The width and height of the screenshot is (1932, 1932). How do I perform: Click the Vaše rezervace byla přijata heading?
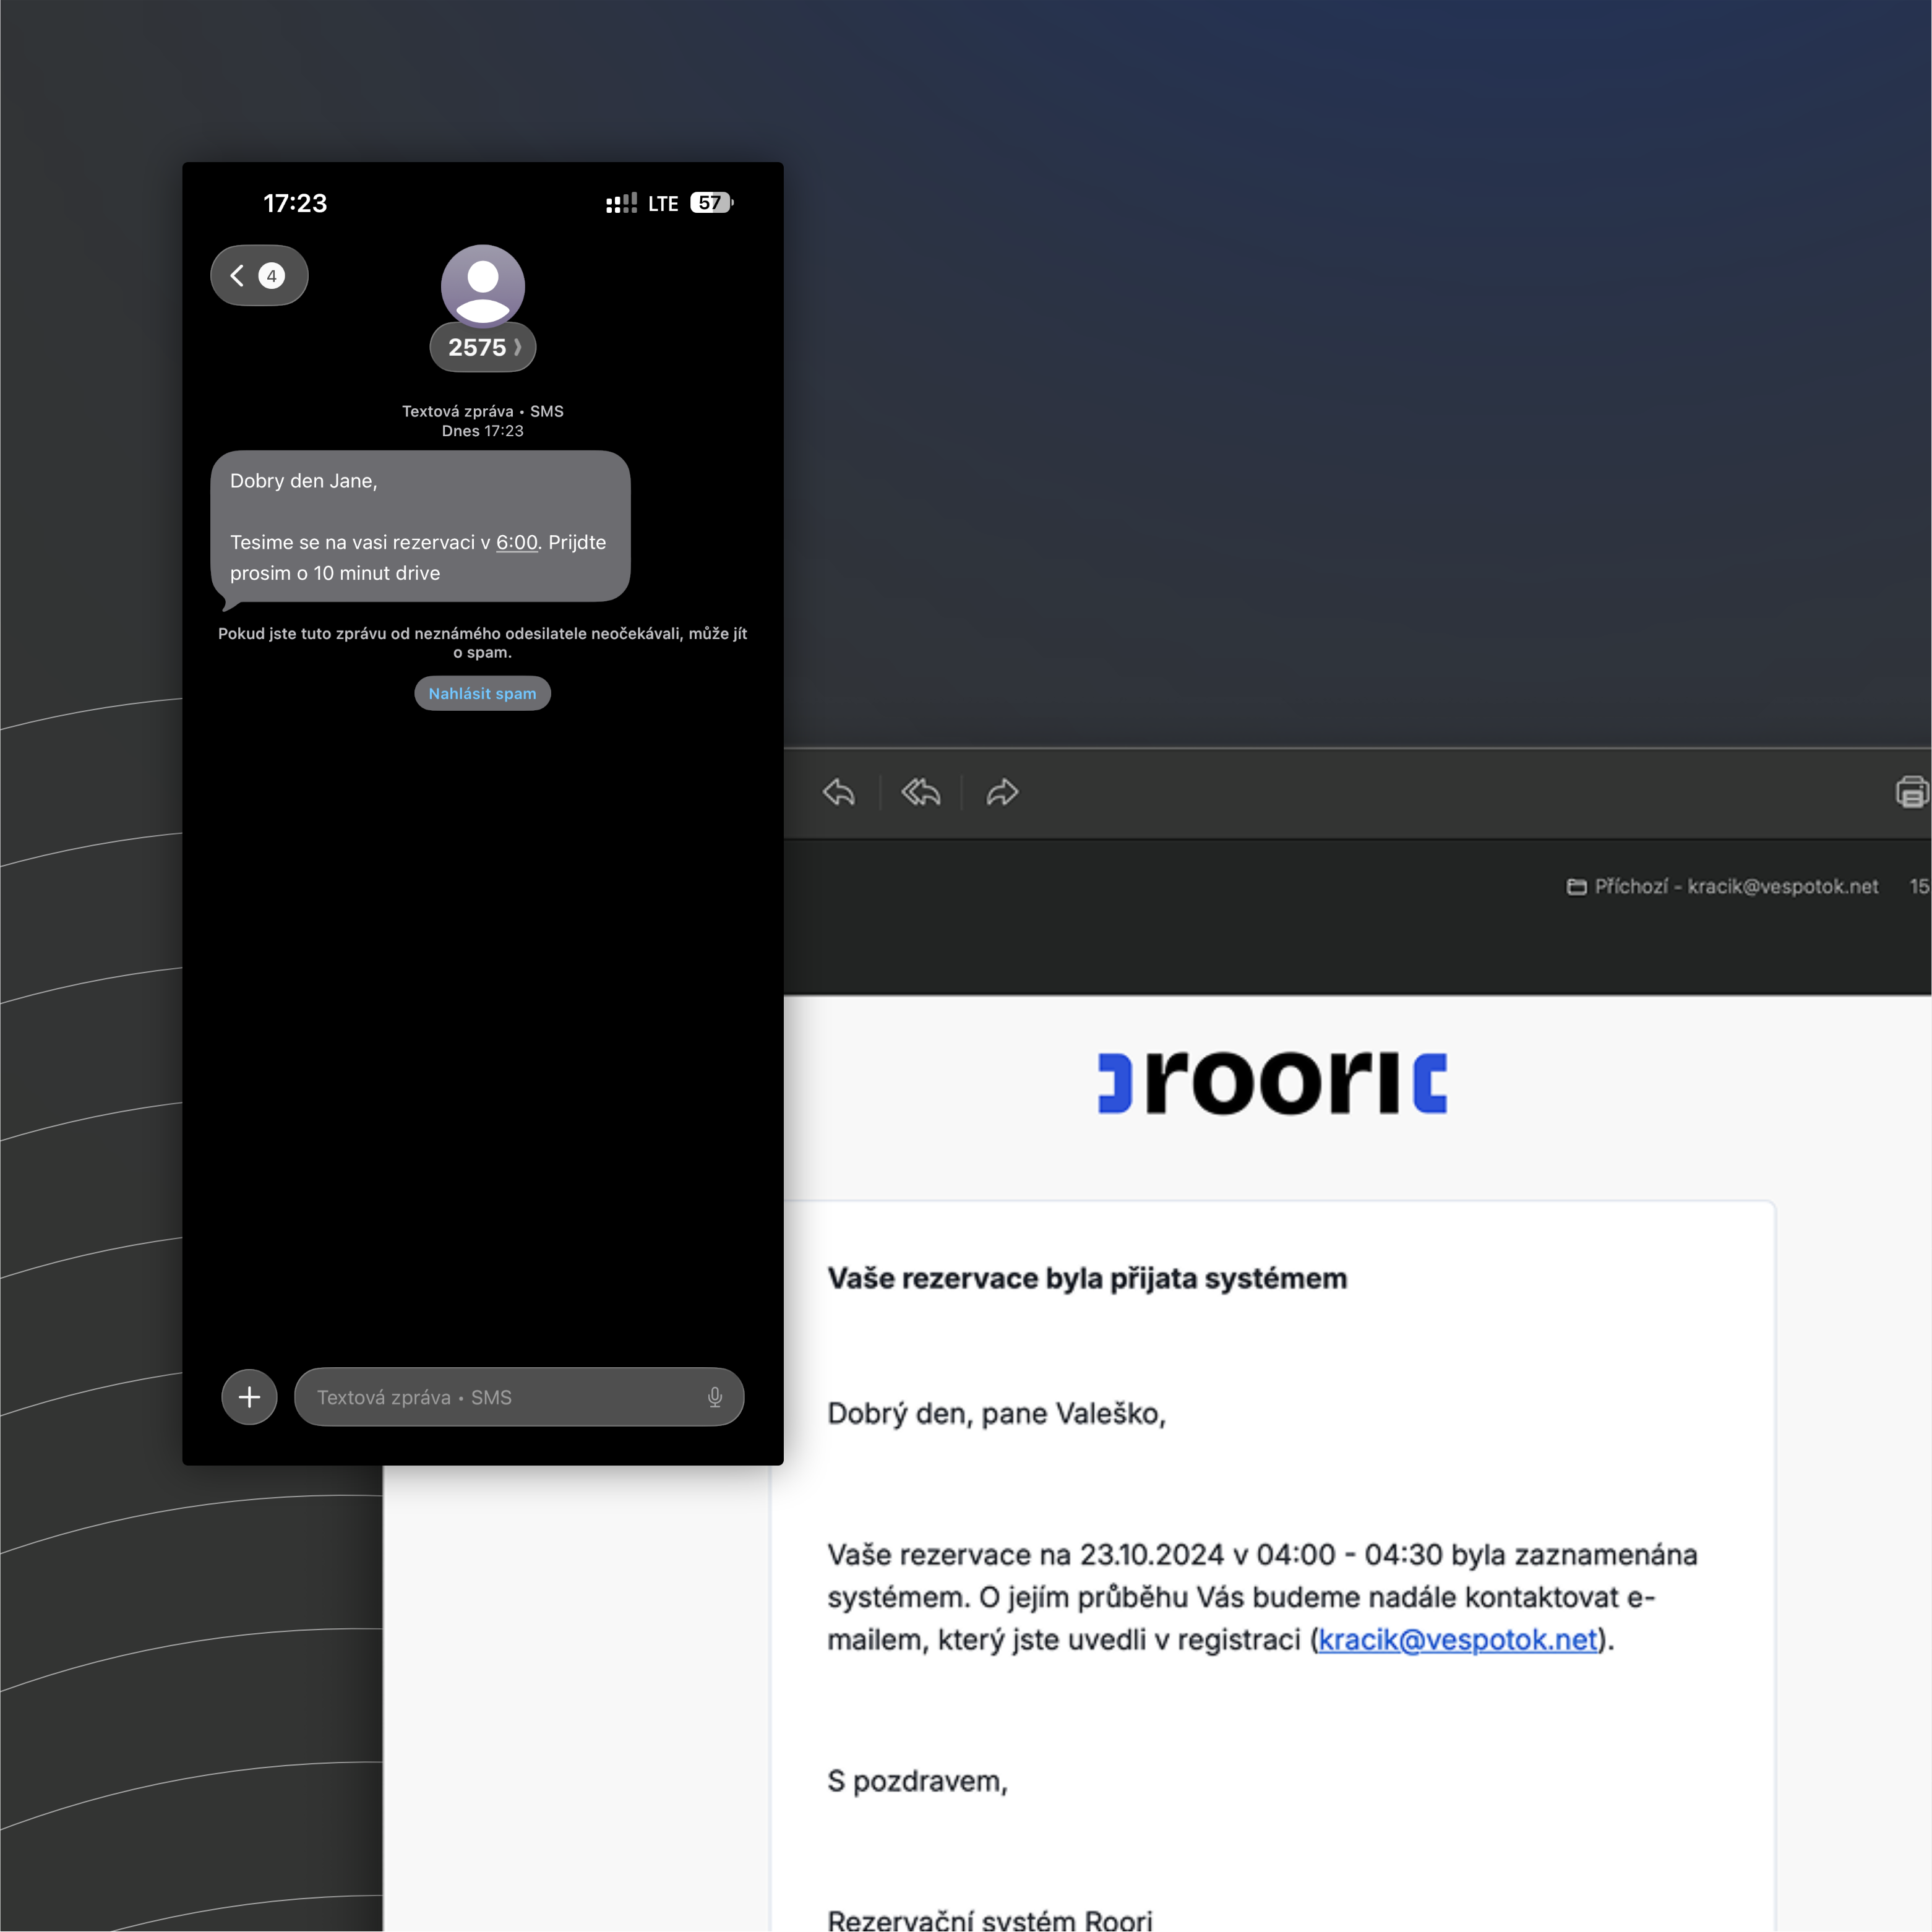coord(1087,1278)
